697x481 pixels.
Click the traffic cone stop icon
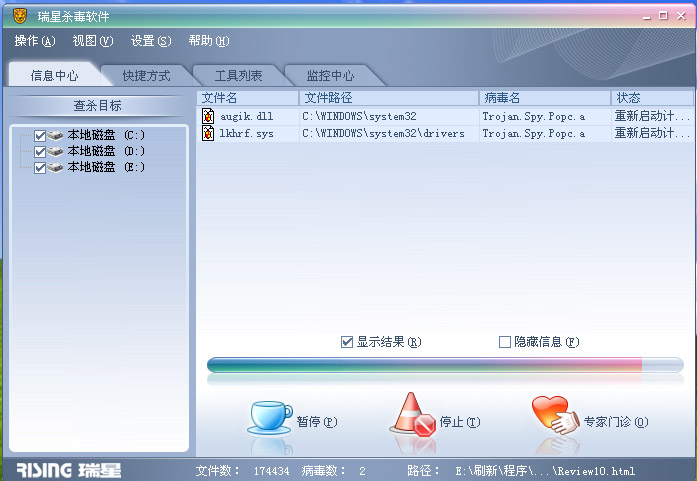[x=413, y=414]
